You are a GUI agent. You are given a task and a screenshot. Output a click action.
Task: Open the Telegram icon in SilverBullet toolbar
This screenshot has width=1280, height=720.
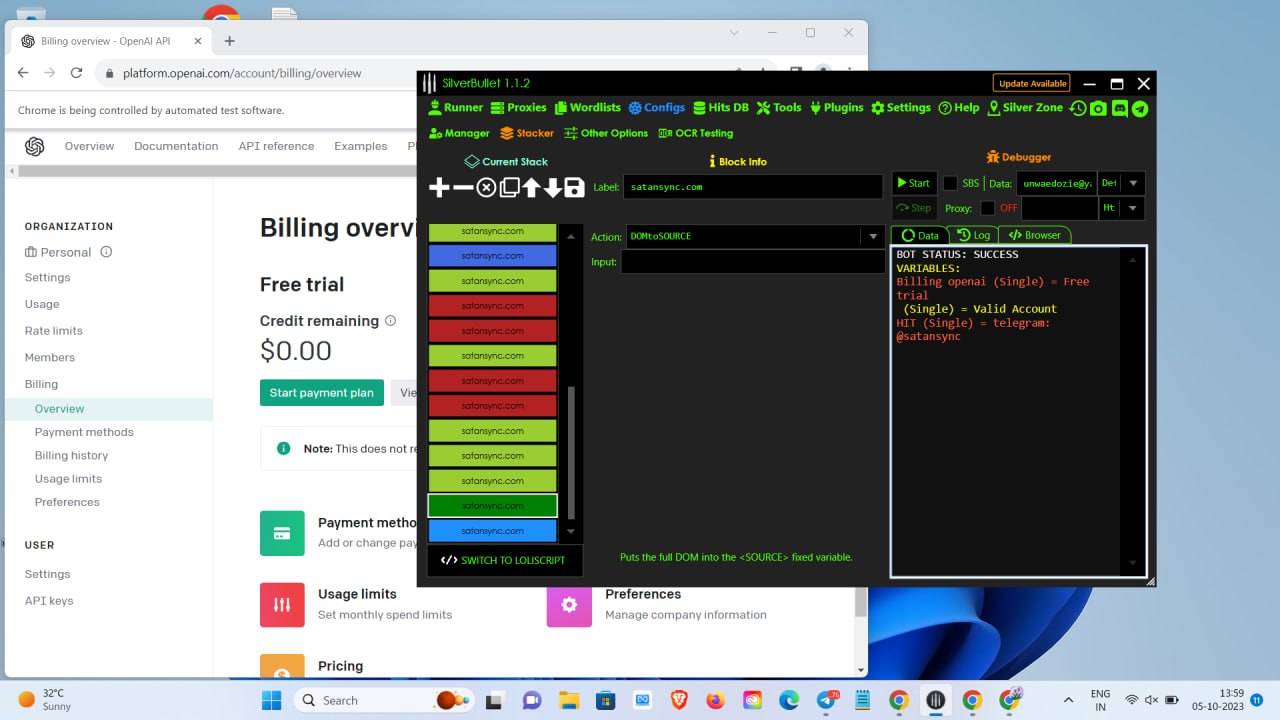click(x=1140, y=108)
